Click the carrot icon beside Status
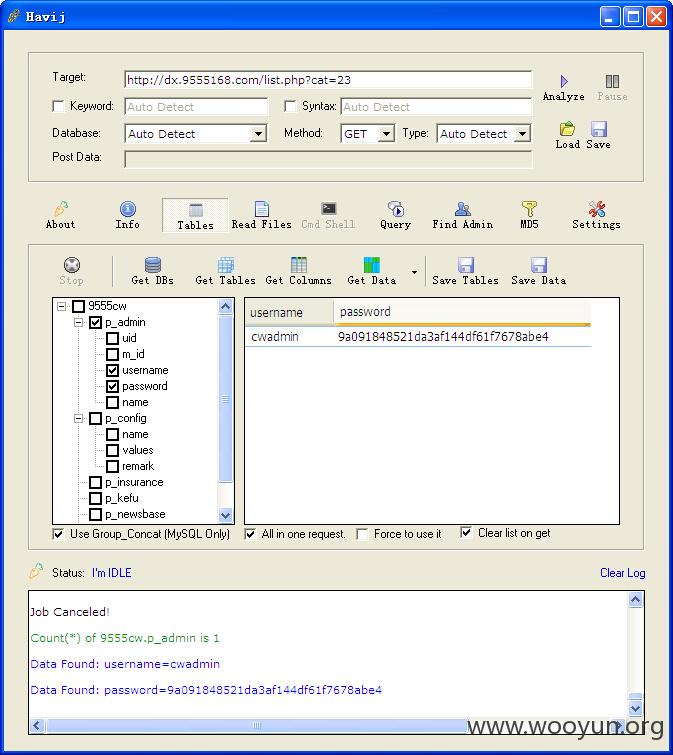 (x=36, y=571)
